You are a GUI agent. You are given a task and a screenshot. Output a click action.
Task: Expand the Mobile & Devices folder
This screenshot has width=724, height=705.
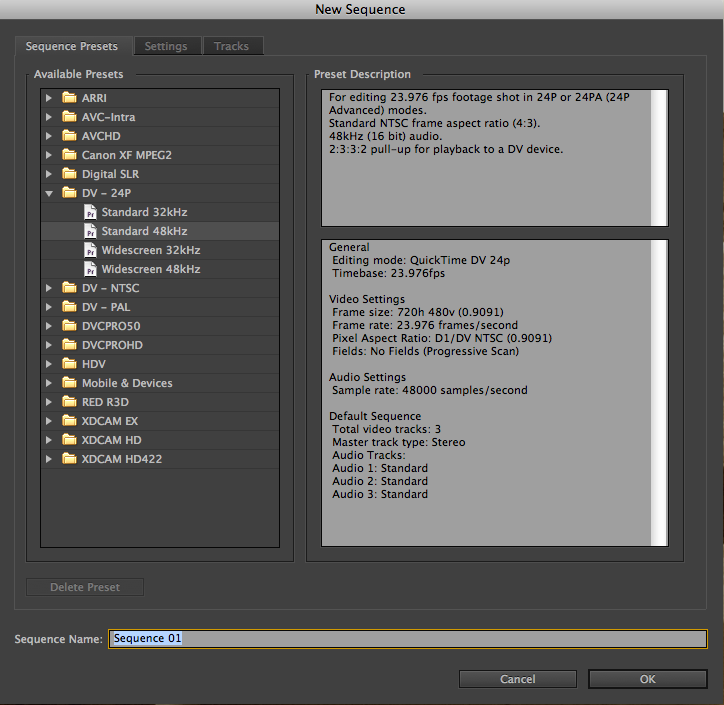click(x=48, y=383)
